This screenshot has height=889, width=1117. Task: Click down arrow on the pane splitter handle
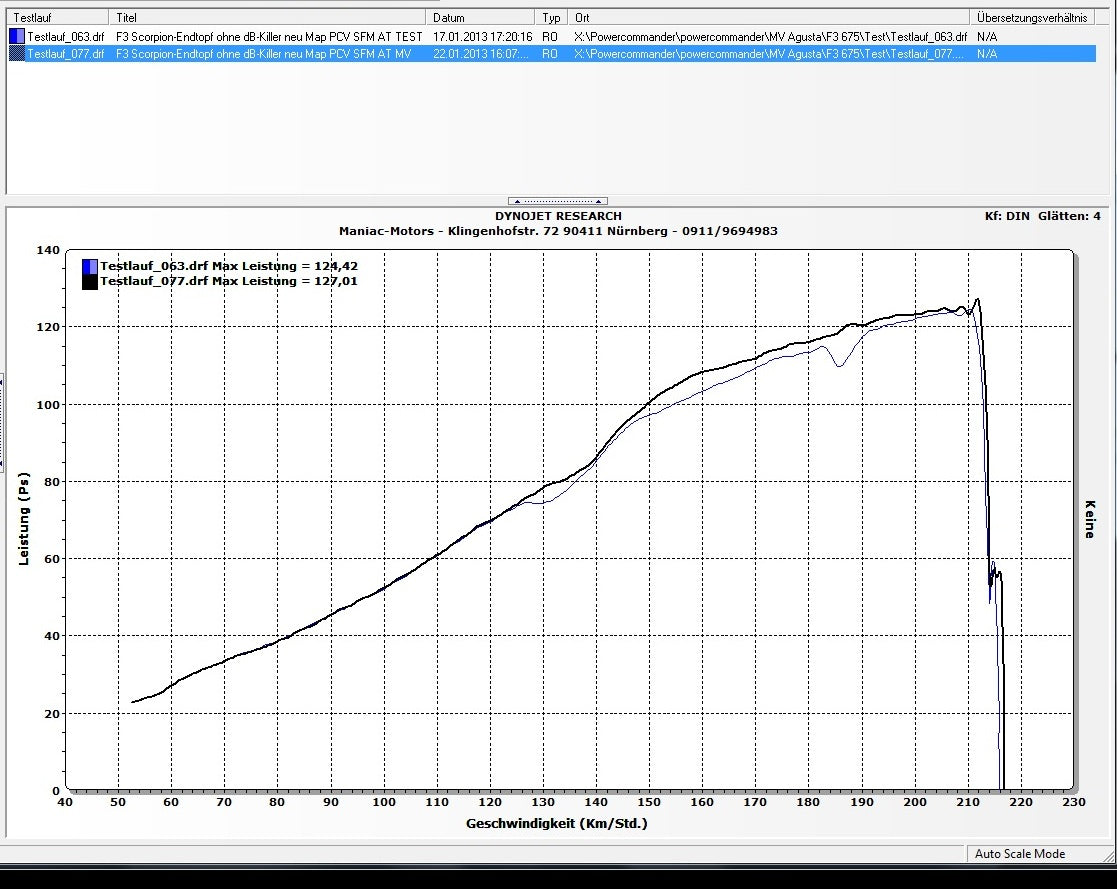598,201
